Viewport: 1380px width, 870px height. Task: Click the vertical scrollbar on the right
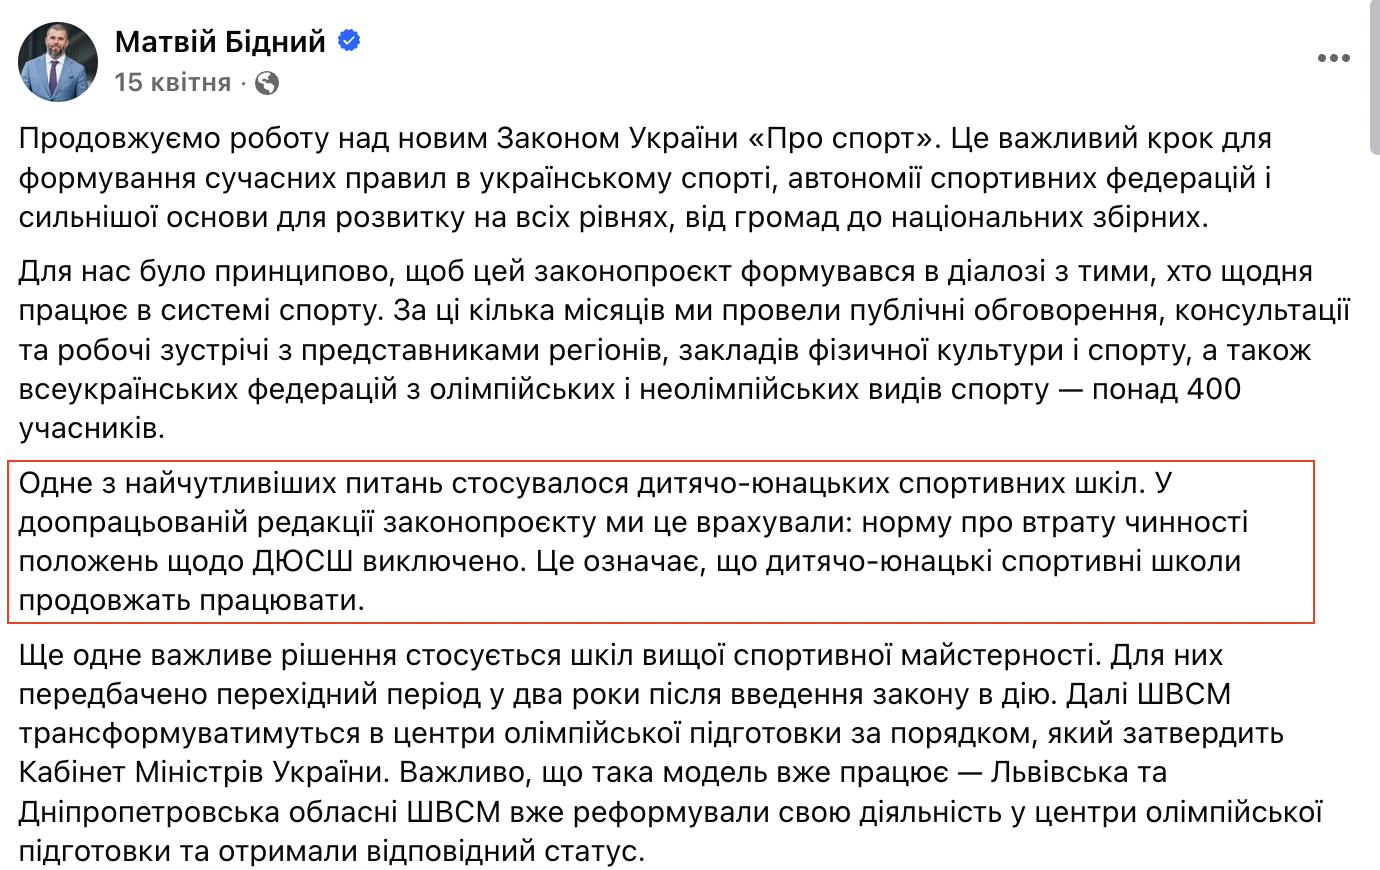pos(1373,80)
